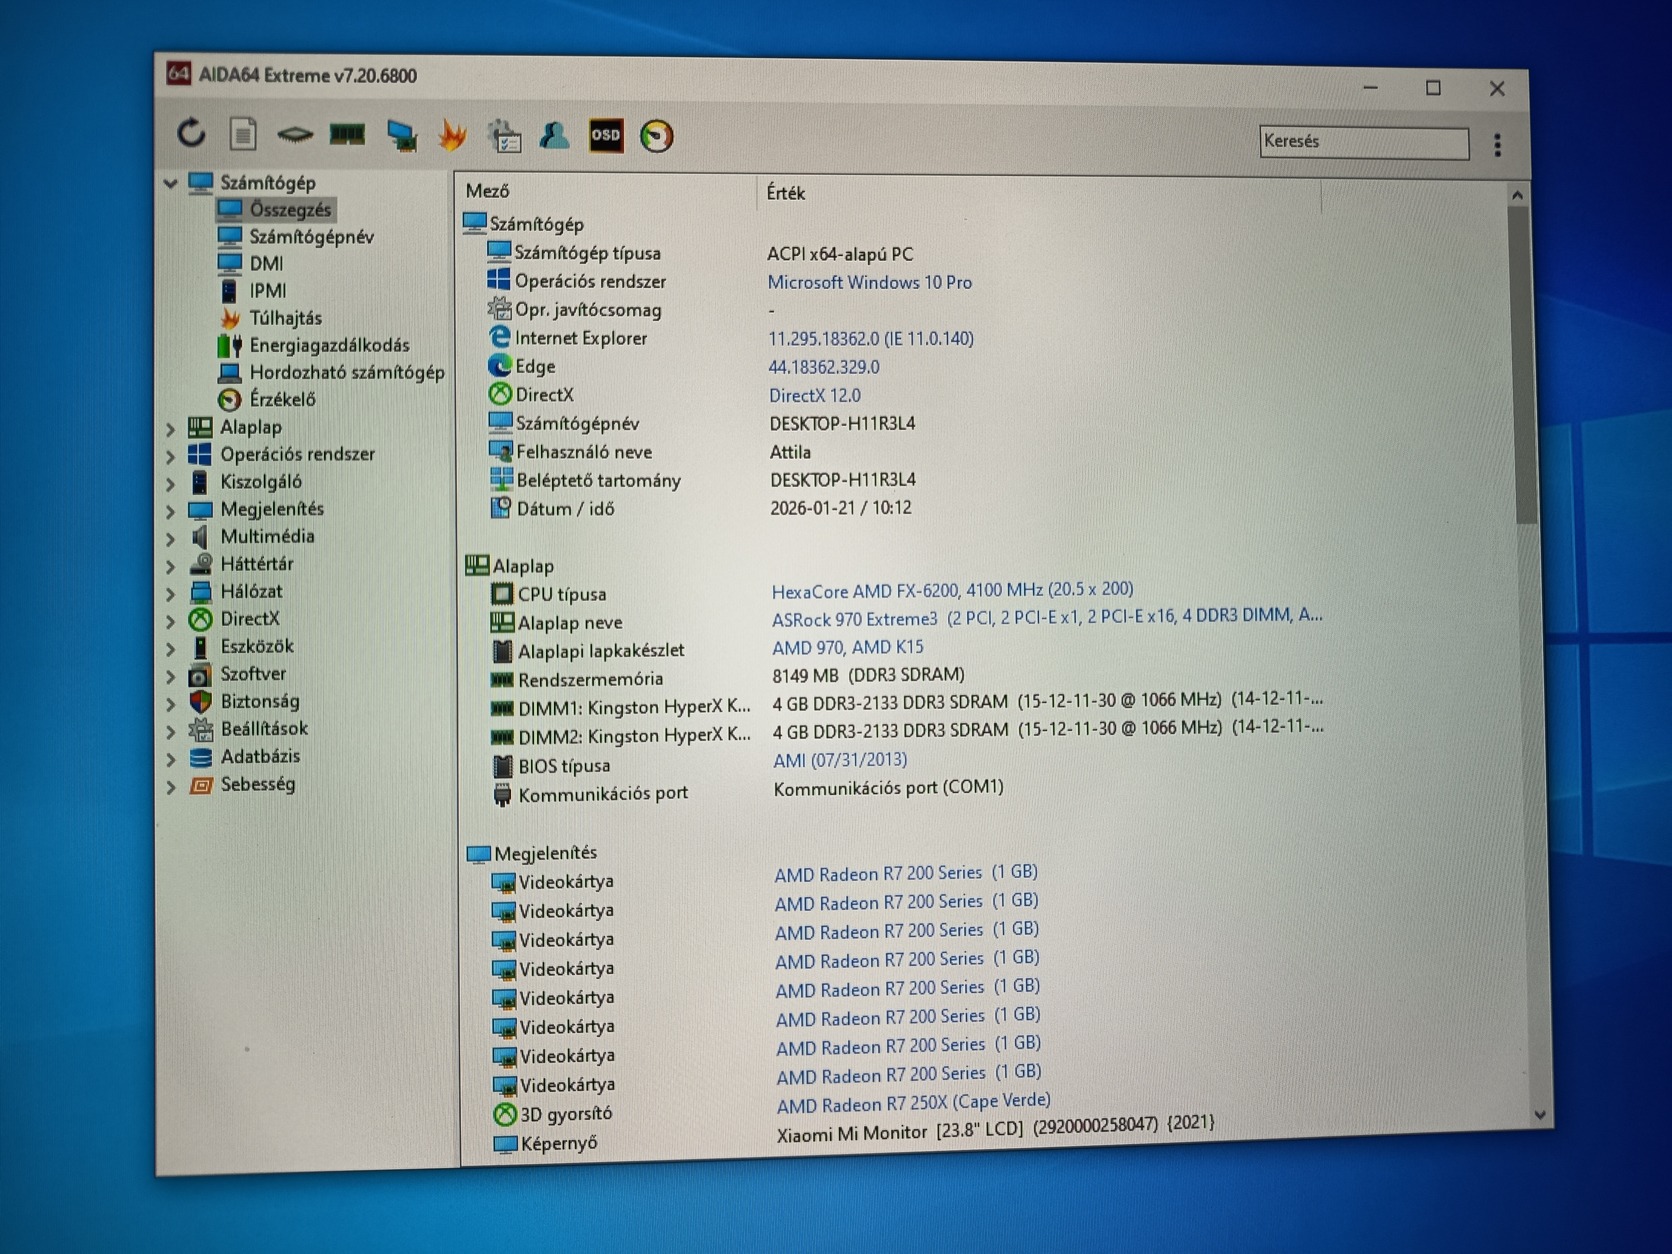Open the three-dot options menu
The width and height of the screenshot is (1672, 1254).
coord(1497,146)
